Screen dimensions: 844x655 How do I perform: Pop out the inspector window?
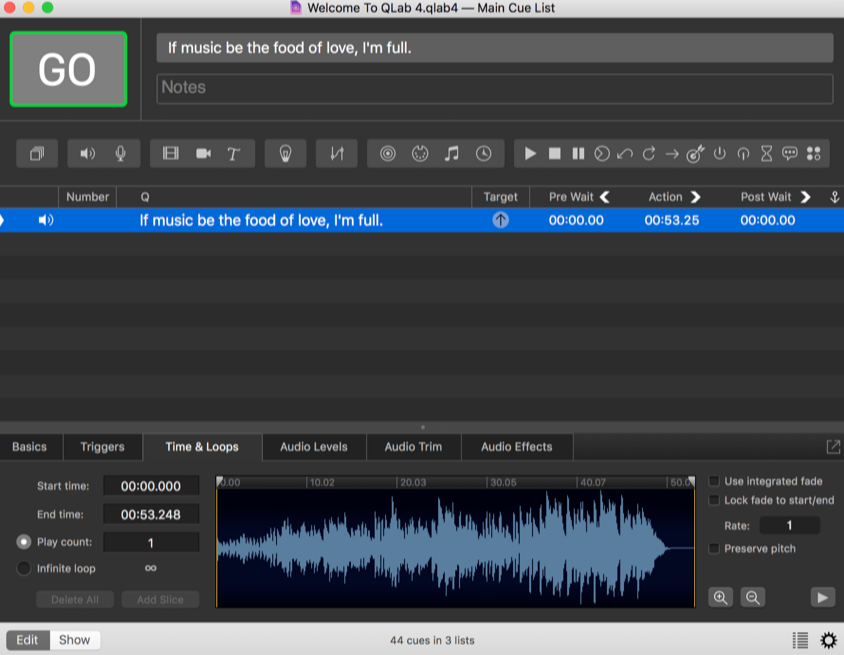tap(833, 447)
